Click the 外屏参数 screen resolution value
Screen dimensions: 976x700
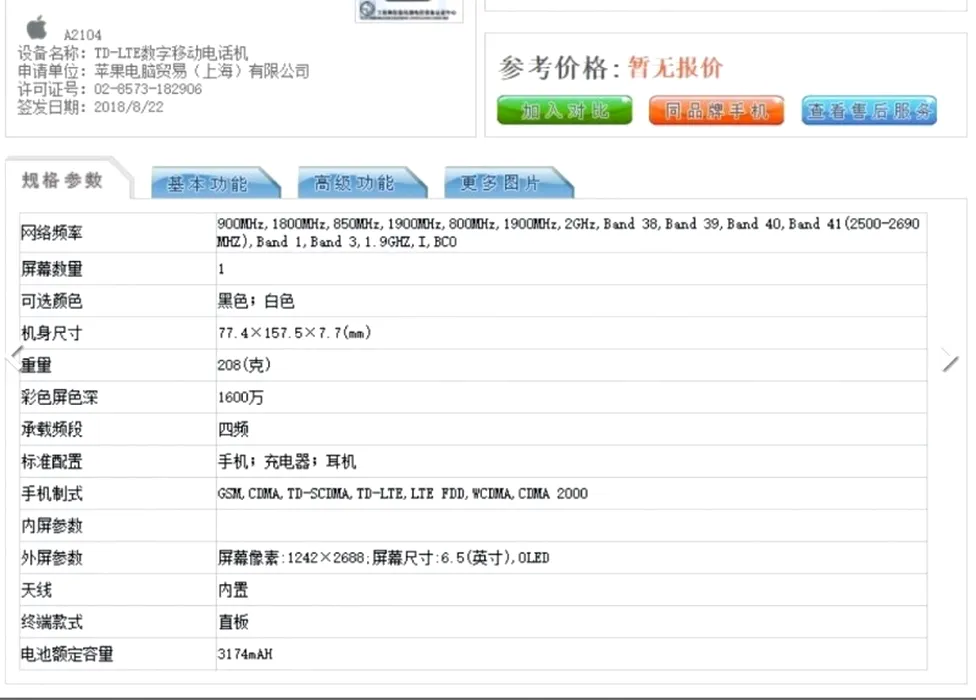(x=383, y=558)
